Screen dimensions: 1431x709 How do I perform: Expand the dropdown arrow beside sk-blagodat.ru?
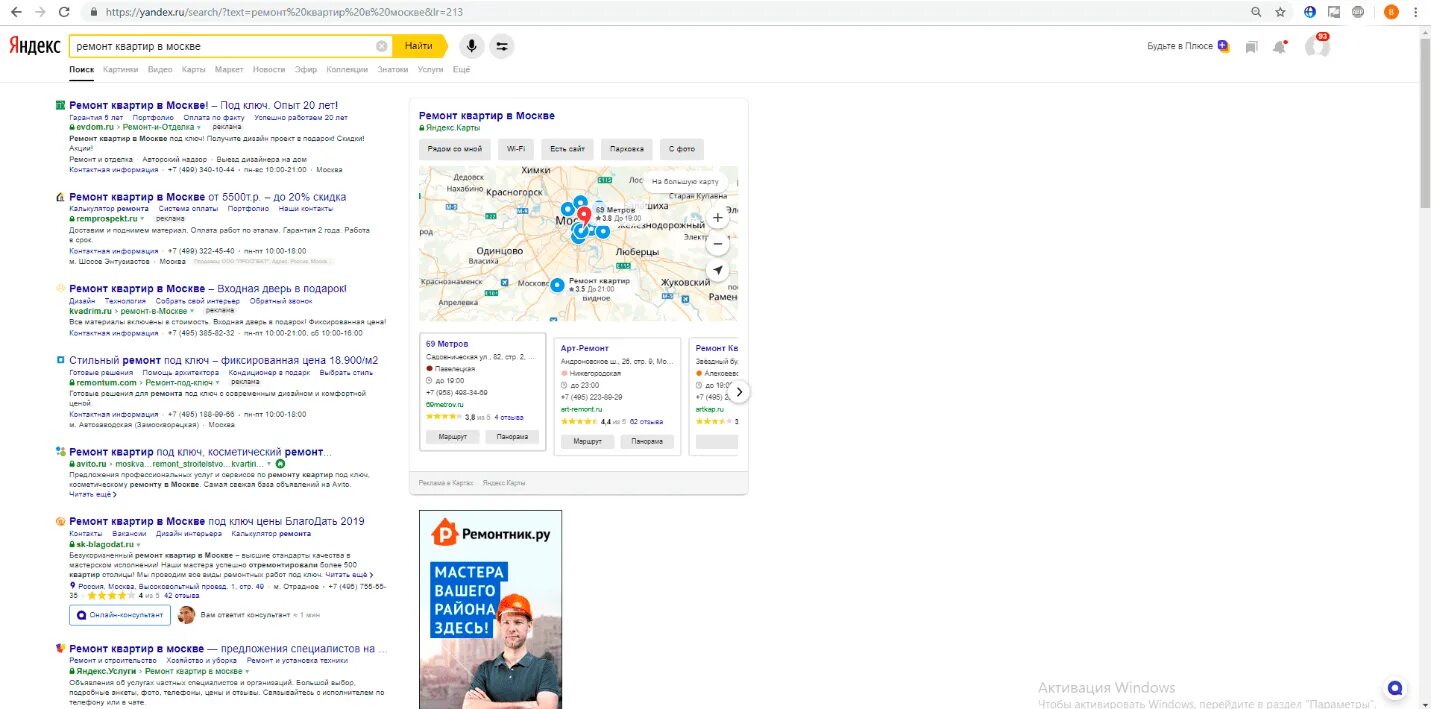138,544
